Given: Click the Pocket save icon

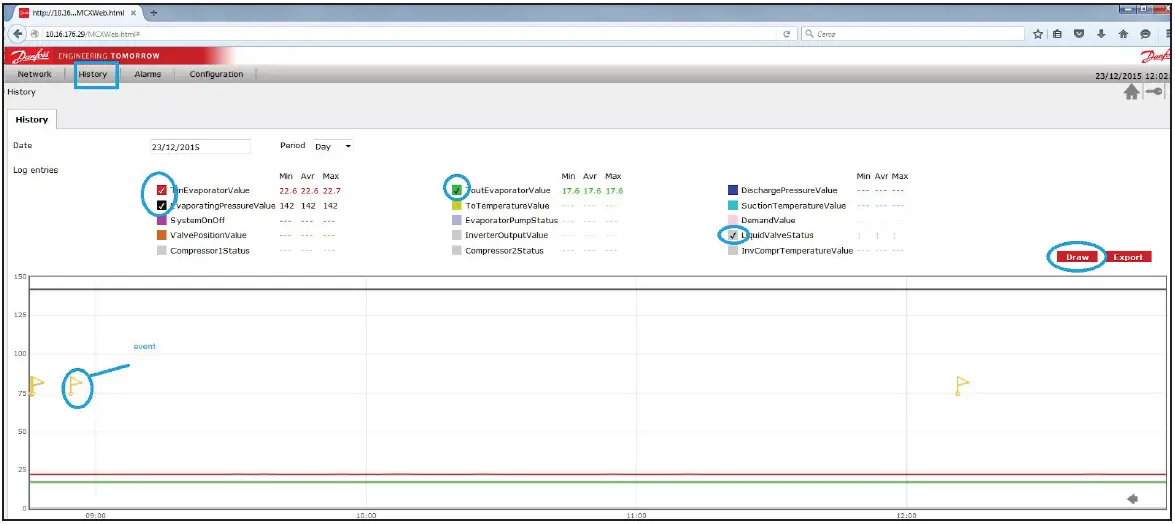Looking at the screenshot, I should point(1079,34).
